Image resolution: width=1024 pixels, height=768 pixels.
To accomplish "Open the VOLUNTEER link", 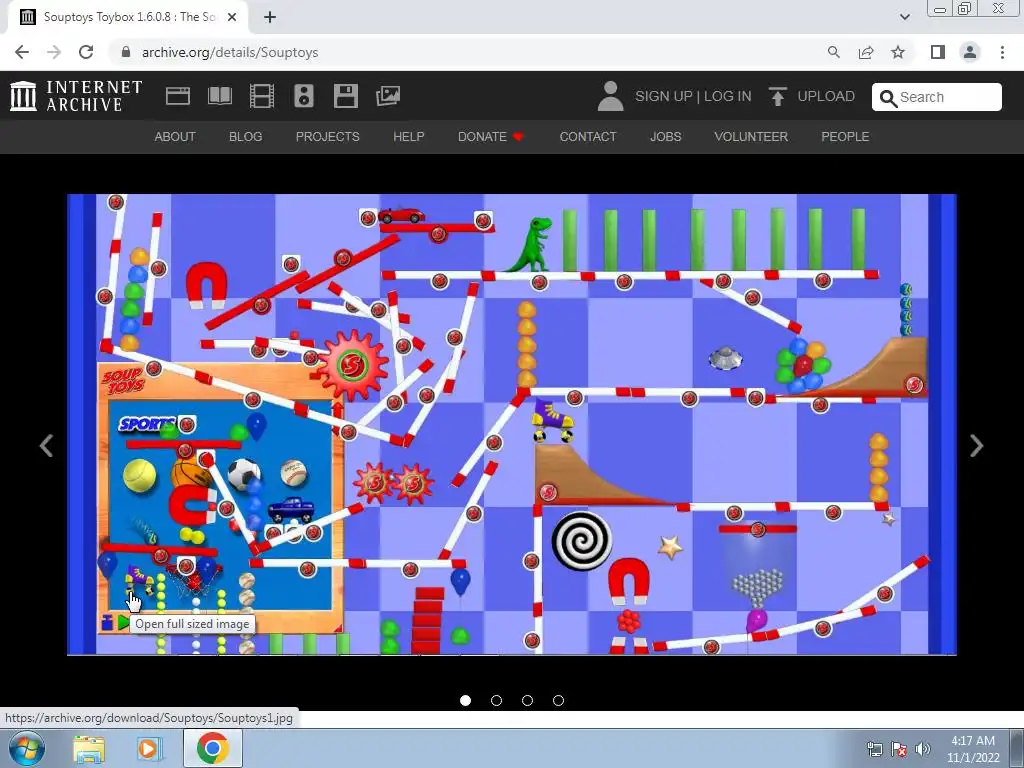I will coord(751,136).
